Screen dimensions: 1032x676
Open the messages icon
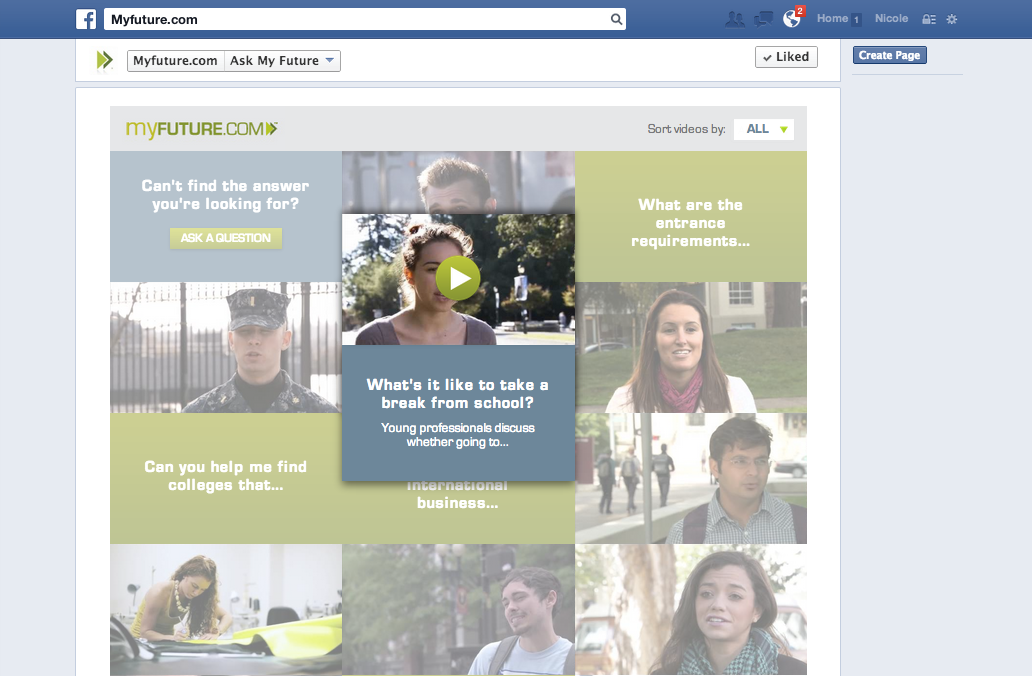763,19
